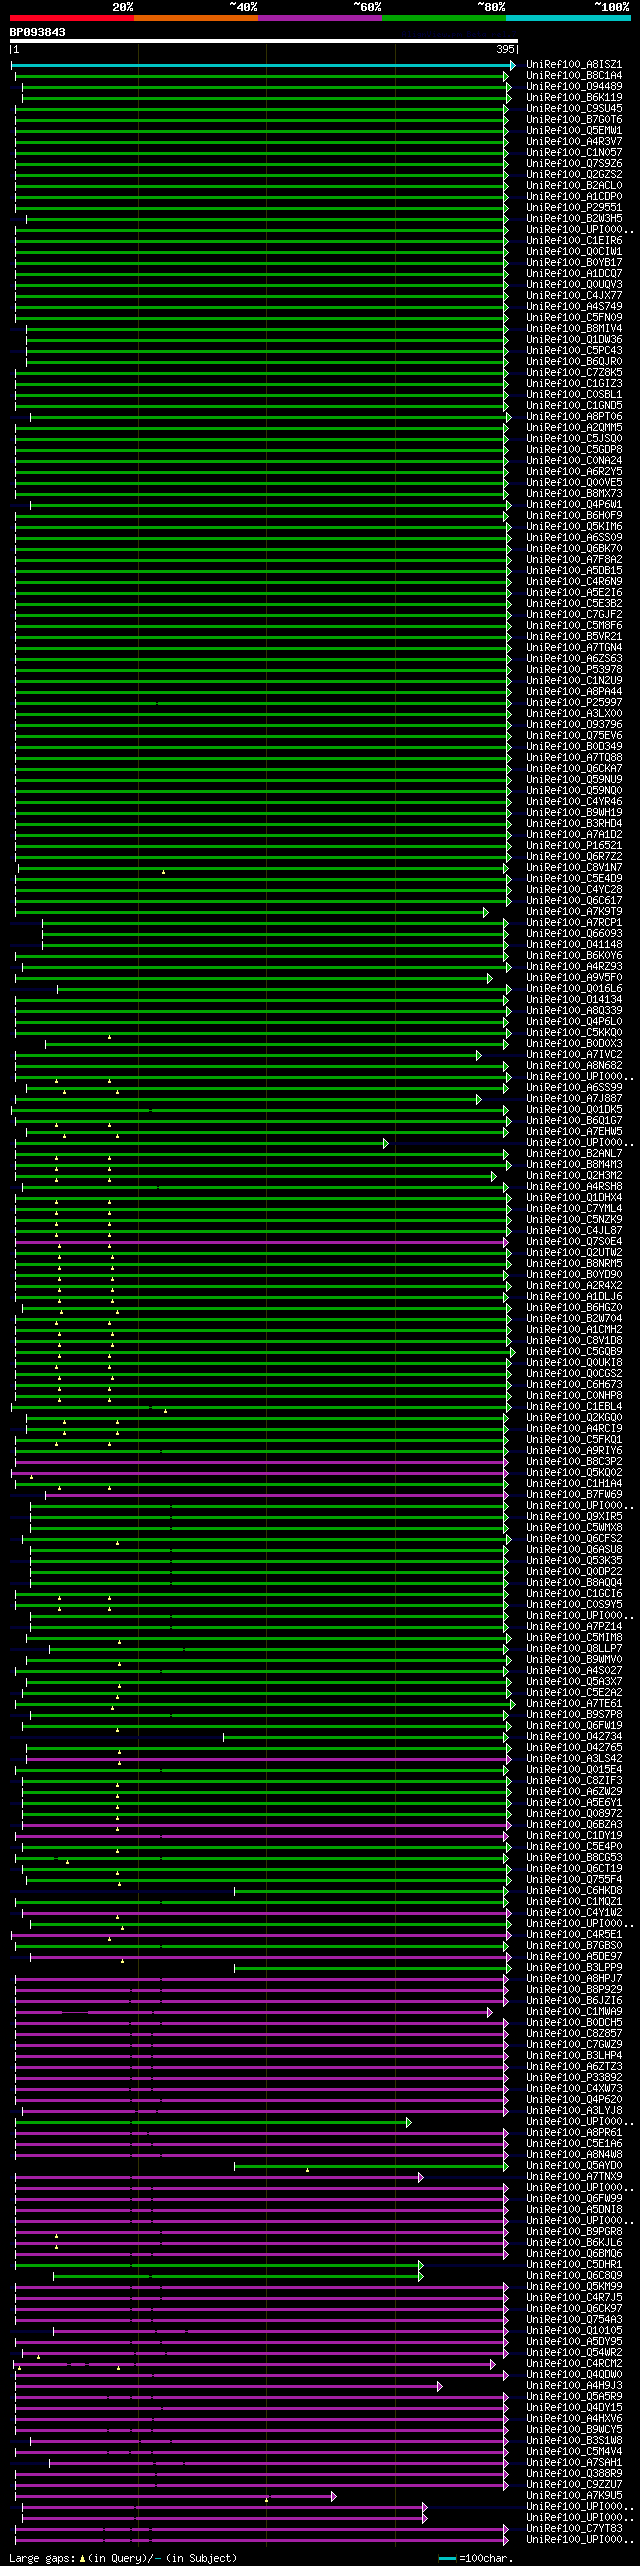This screenshot has width=640, height=2566.
Task: Select hit UniRef100_A7TNX9
Action: pos(574,2177)
